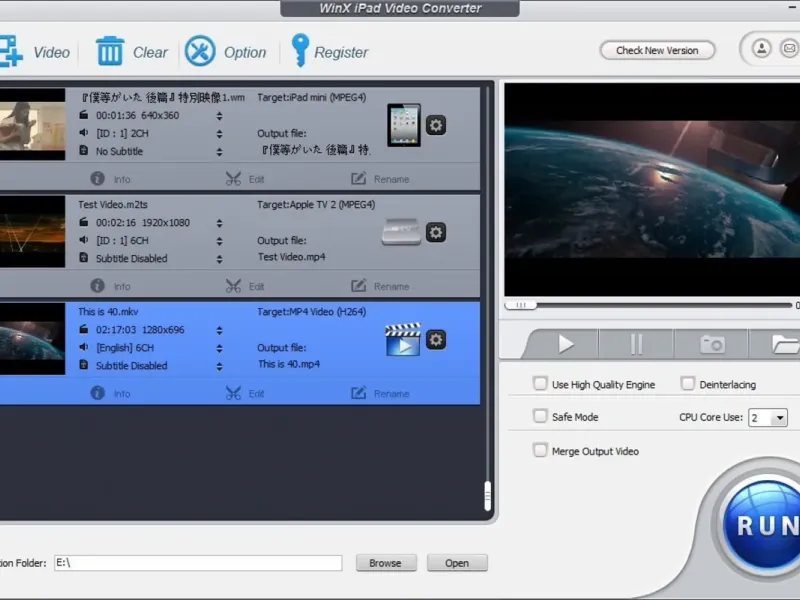Change audio track [English] 6CH selector

[x=219, y=348]
